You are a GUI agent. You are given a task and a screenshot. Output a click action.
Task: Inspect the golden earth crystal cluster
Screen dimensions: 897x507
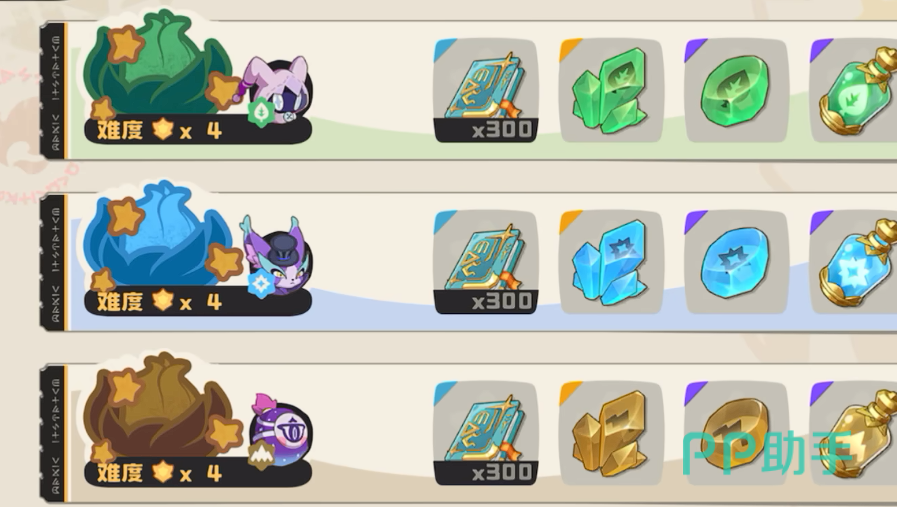pos(610,433)
